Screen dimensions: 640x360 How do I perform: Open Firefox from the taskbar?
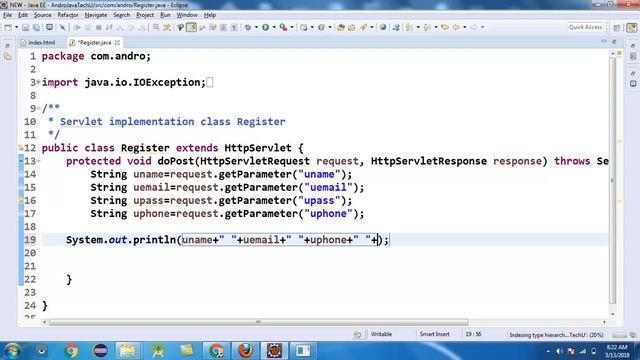coord(245,351)
